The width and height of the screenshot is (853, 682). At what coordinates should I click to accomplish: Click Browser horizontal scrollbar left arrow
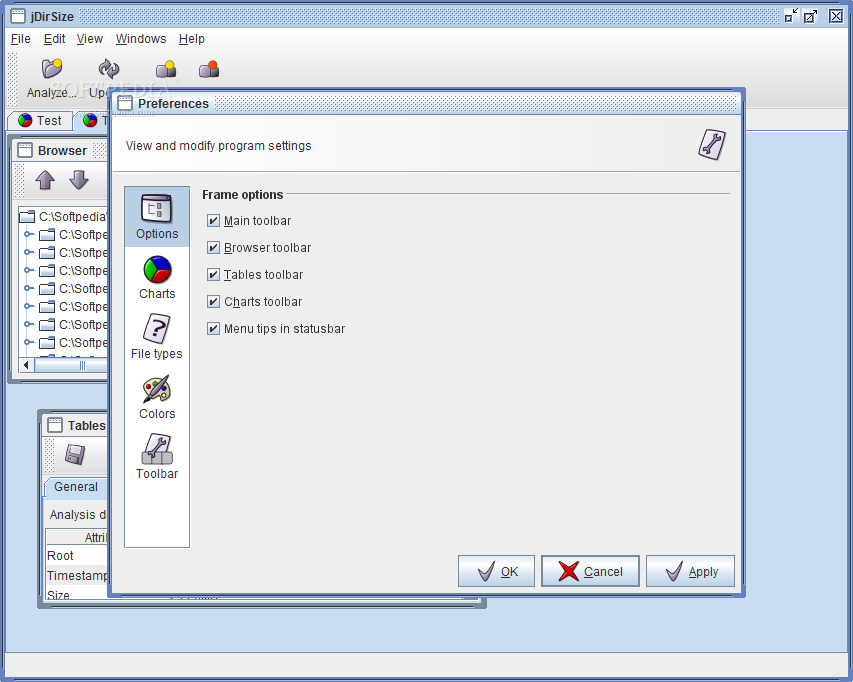click(x=26, y=365)
